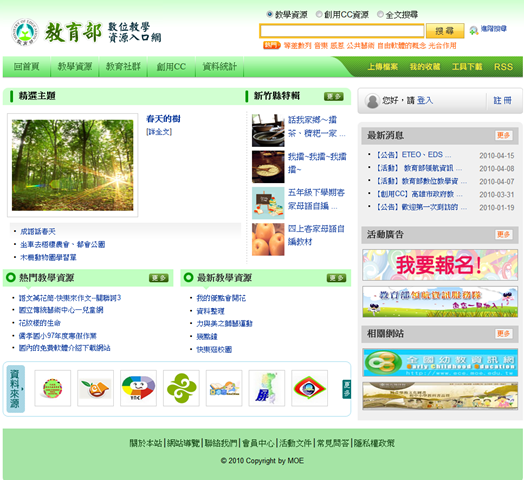Click 上傳檔案 in the green bar
Viewport: 524px width, 480px height.
click(383, 67)
